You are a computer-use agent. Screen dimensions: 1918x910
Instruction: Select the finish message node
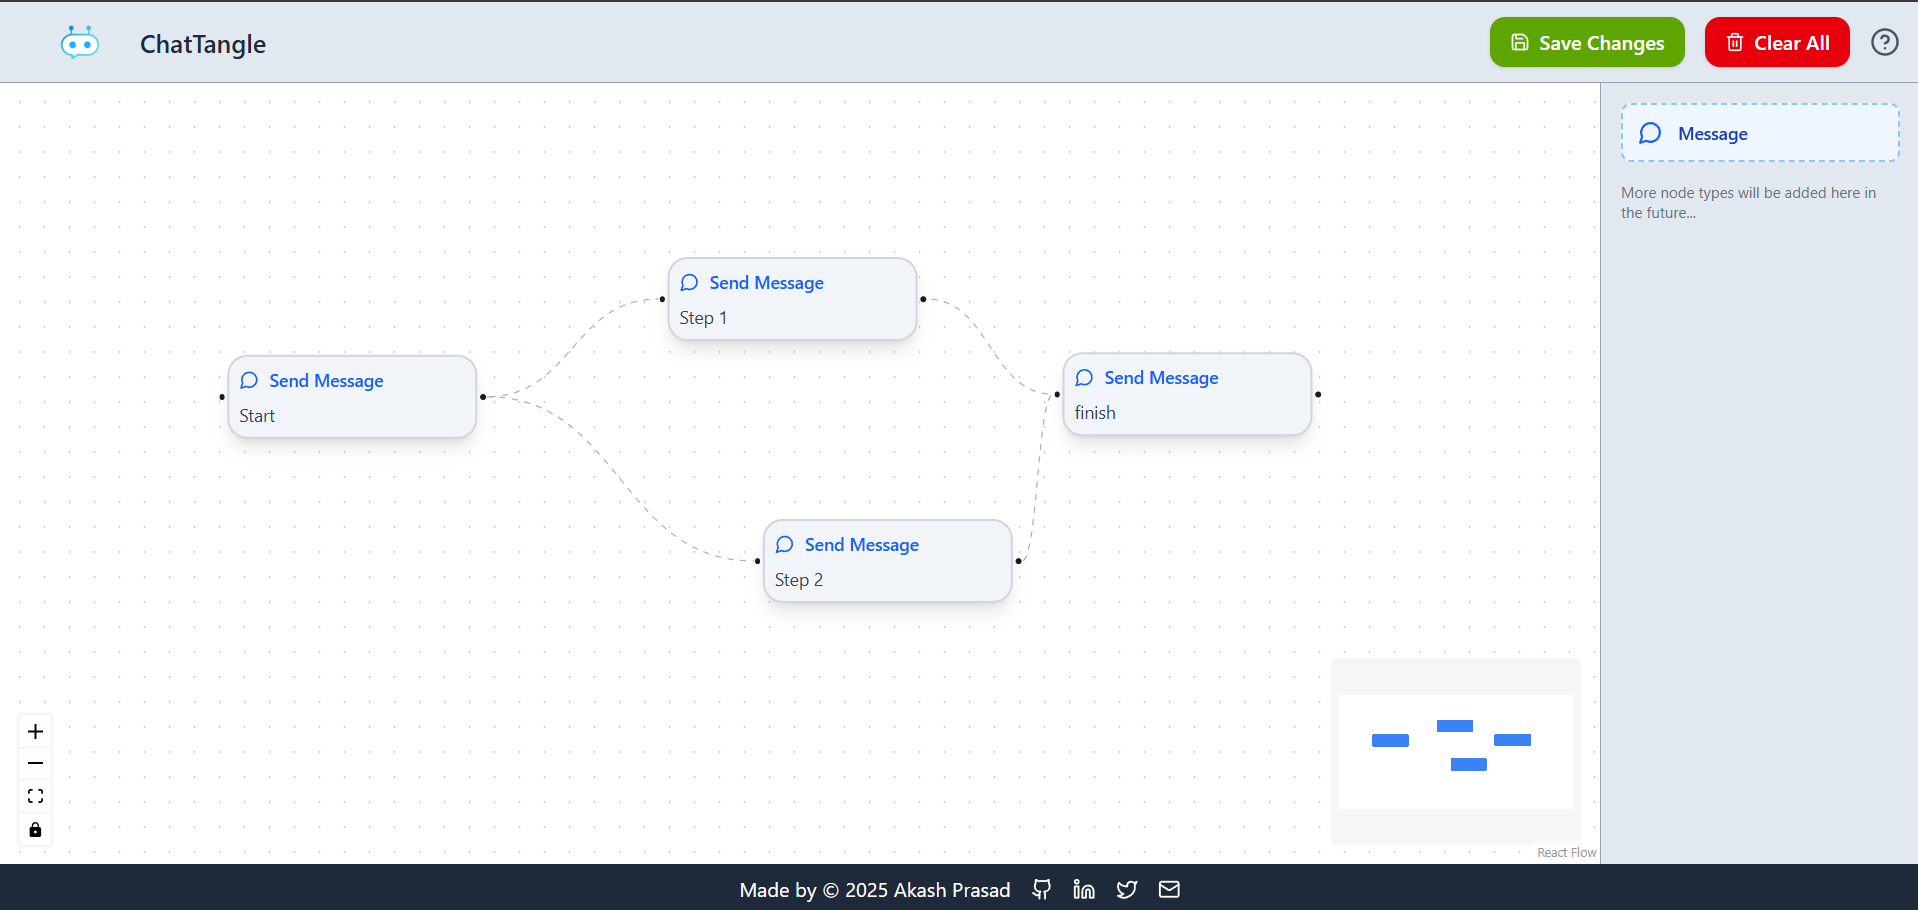coord(1187,394)
